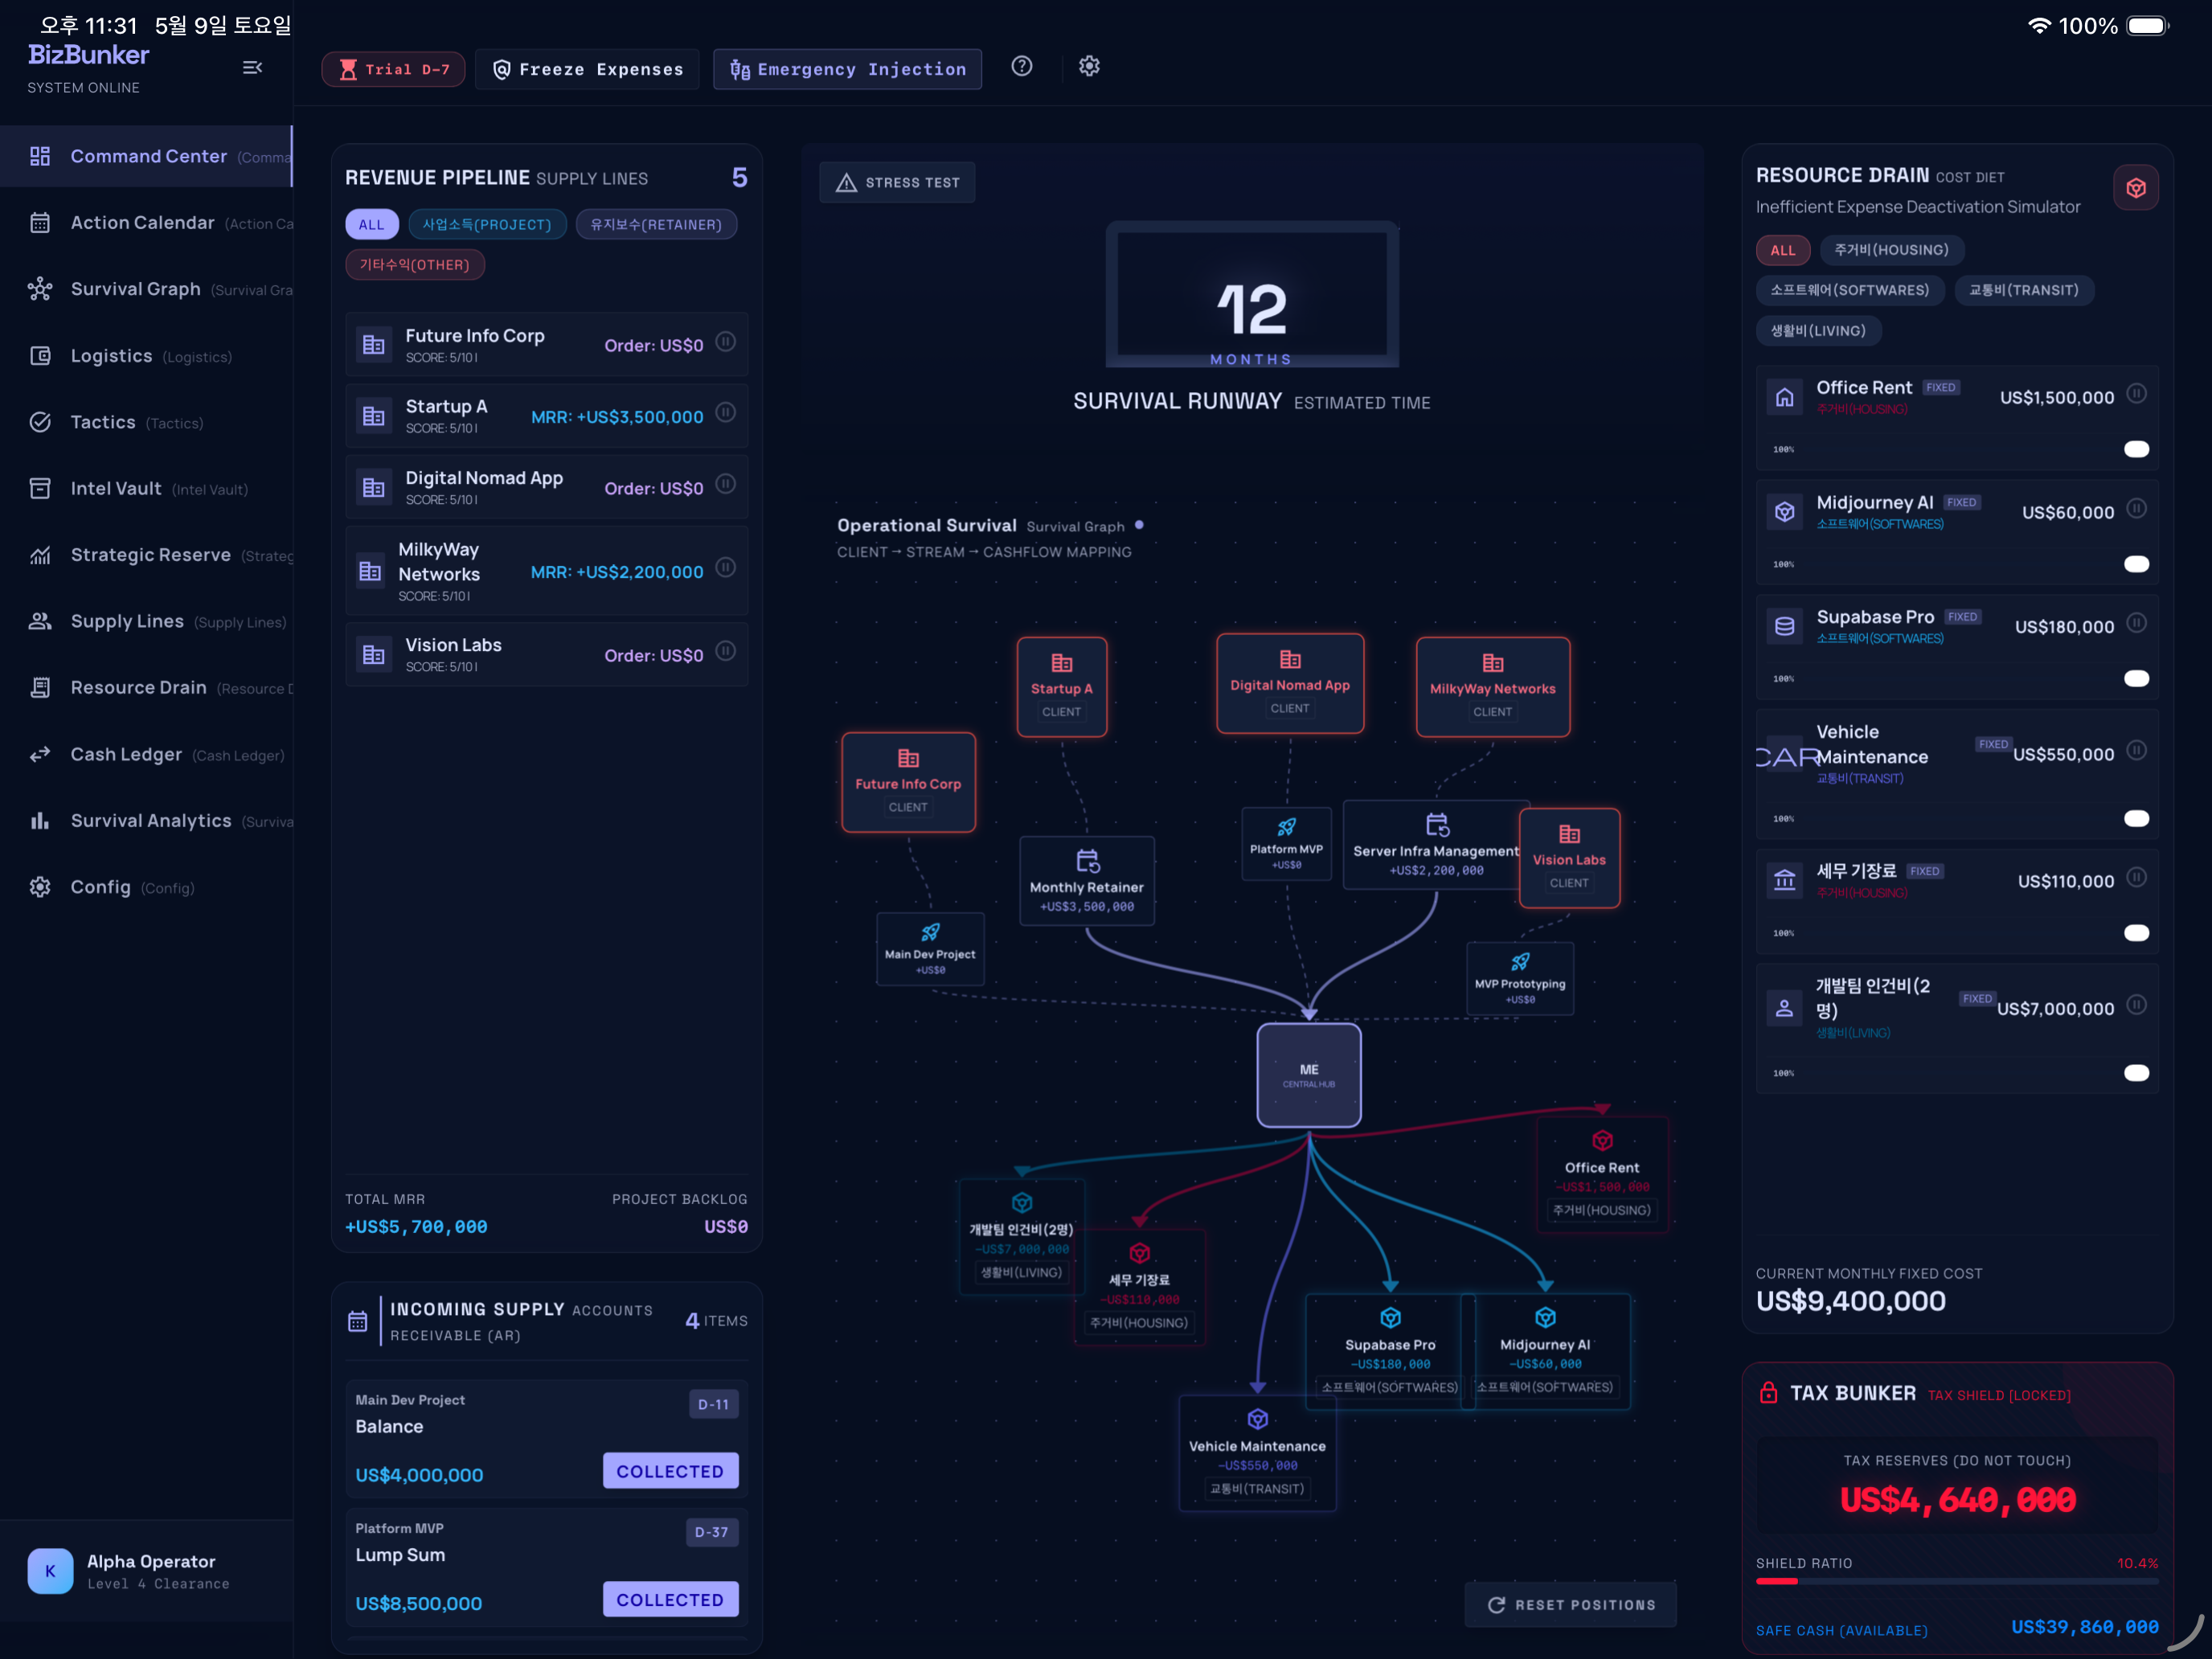Filter revenue by 기타수익(OTHER)

[415, 265]
